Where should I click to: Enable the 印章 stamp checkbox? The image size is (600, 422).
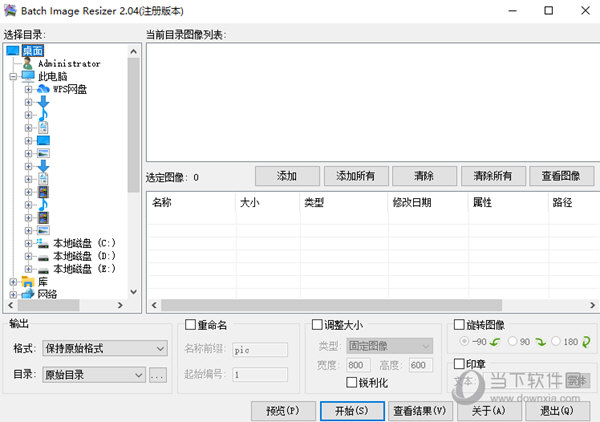459,363
